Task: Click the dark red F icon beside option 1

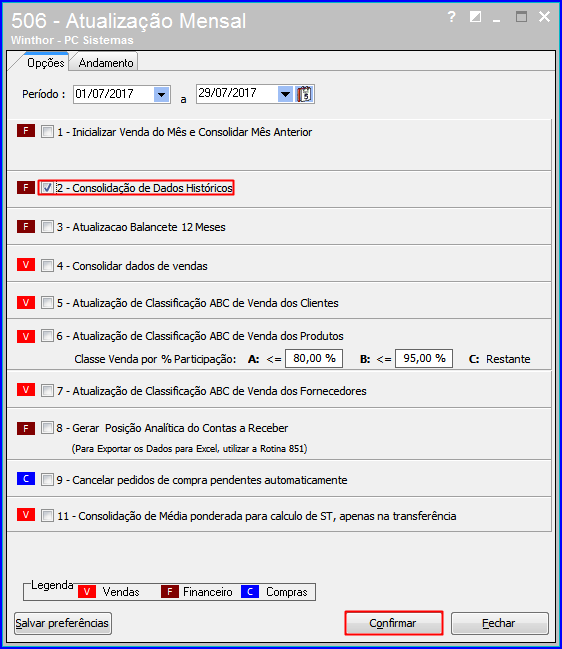Action: point(26,131)
